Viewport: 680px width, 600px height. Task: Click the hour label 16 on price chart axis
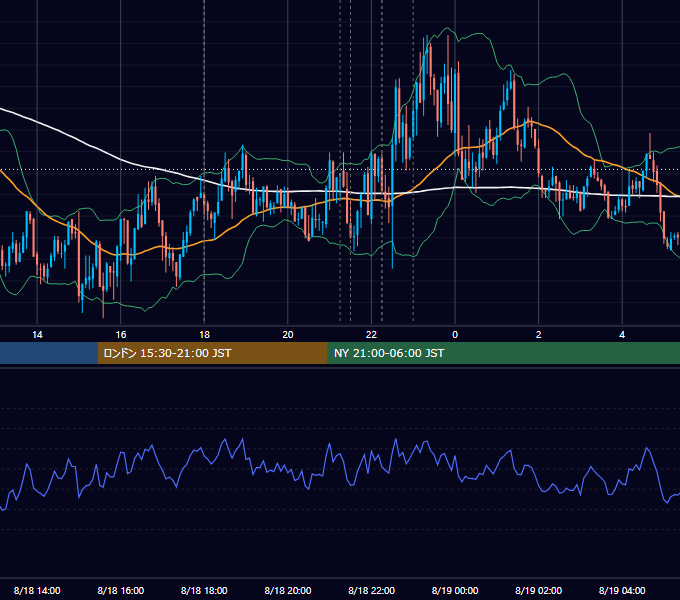click(121, 335)
